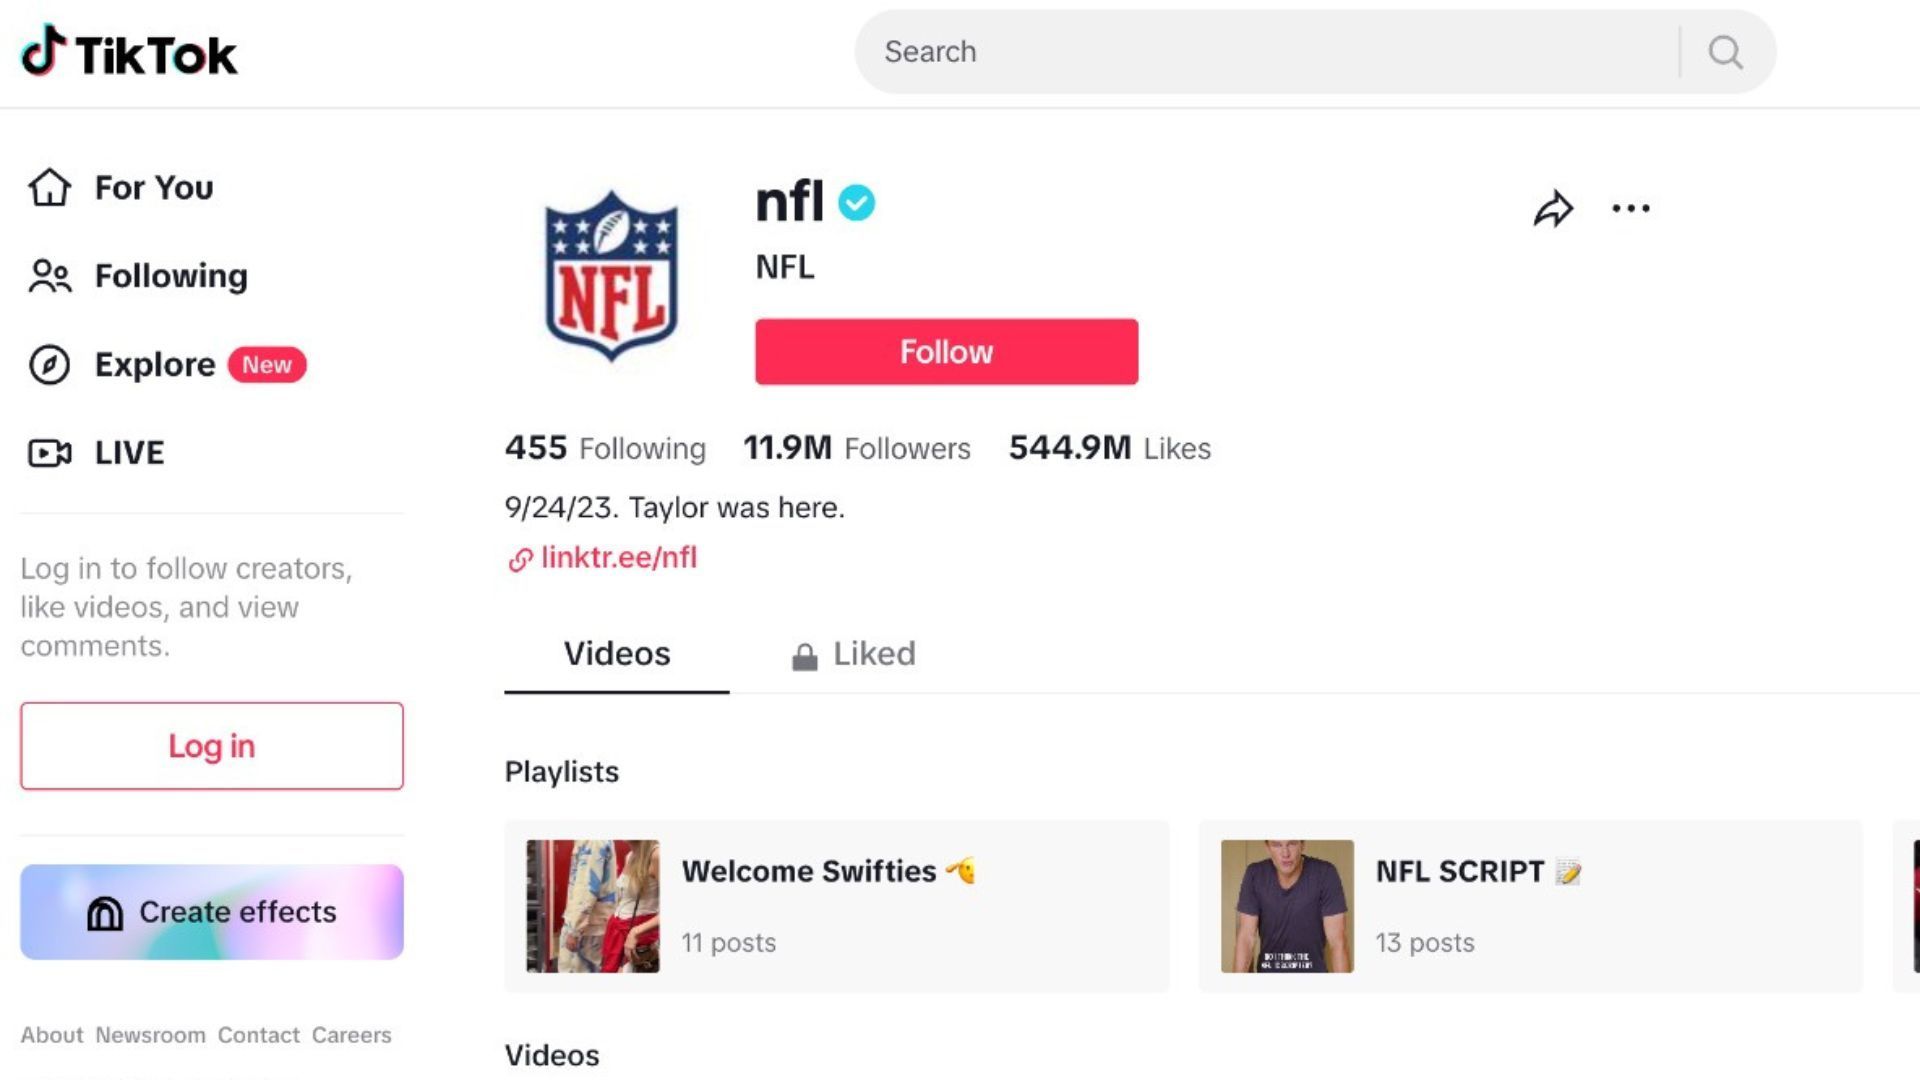This screenshot has height=1080, width=1920.
Task: Click the lock icon on Liked
Action: [x=805, y=657]
